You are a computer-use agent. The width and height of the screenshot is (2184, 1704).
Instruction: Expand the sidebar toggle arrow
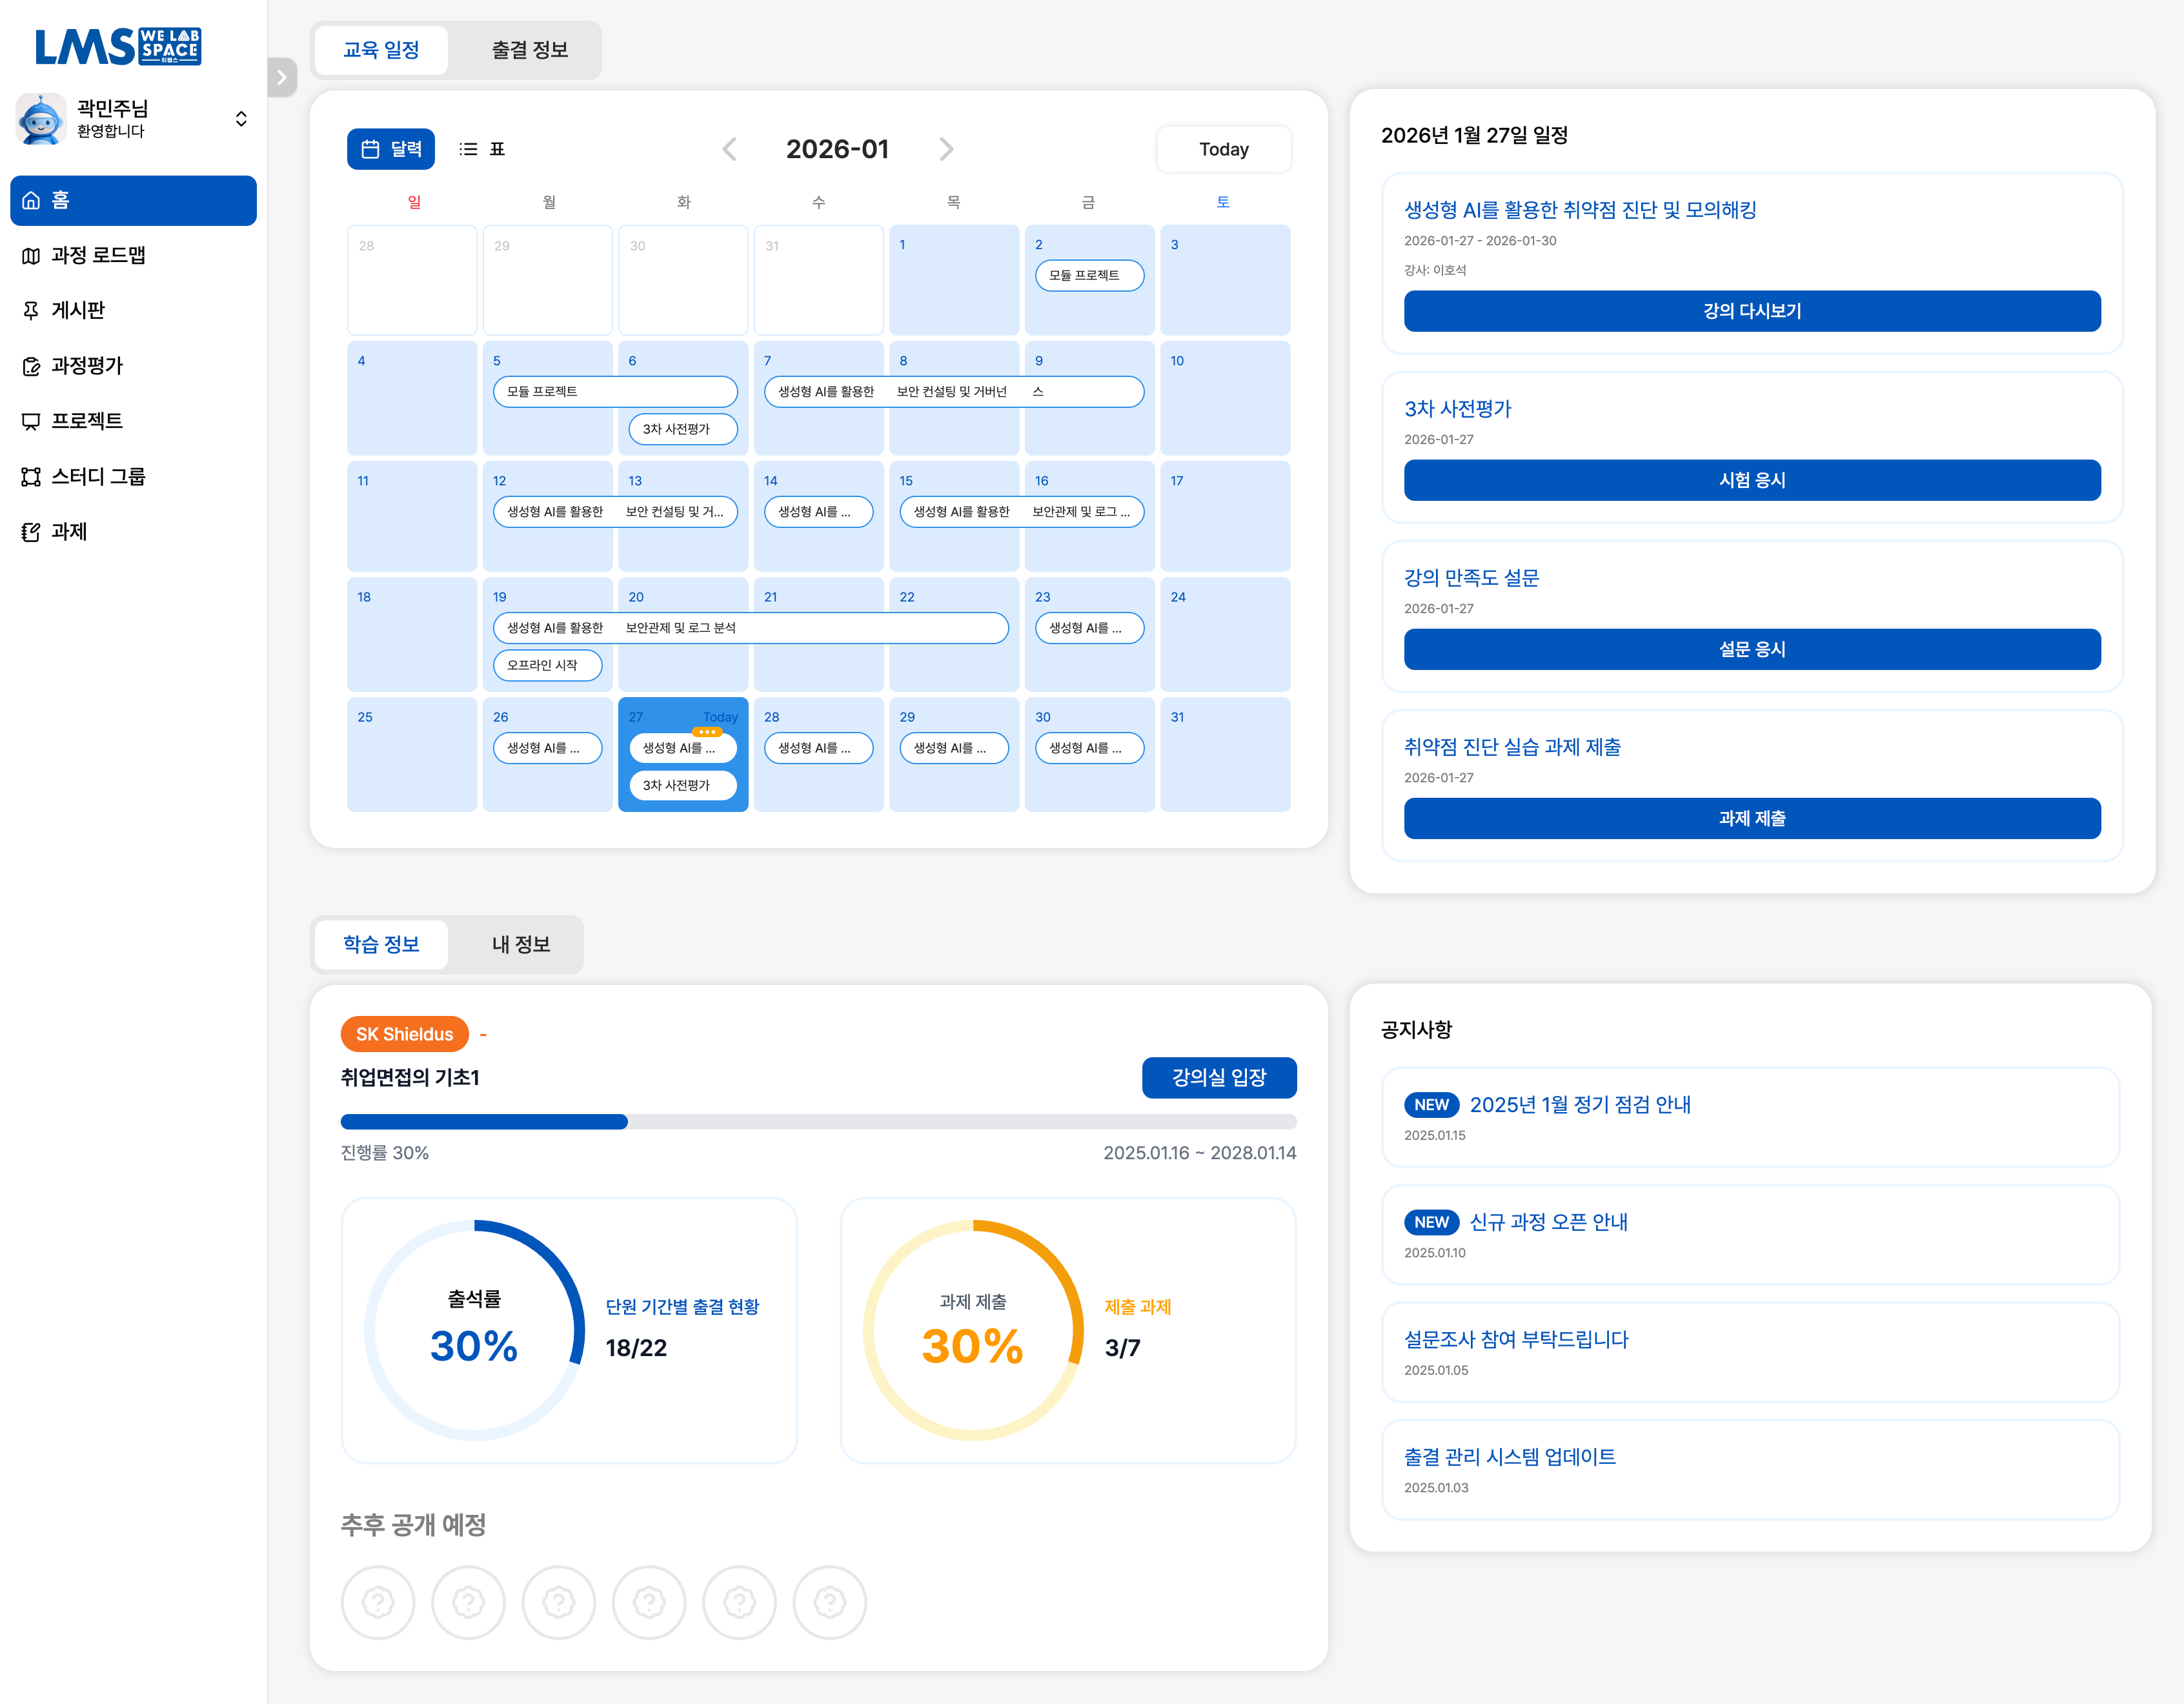point(282,77)
